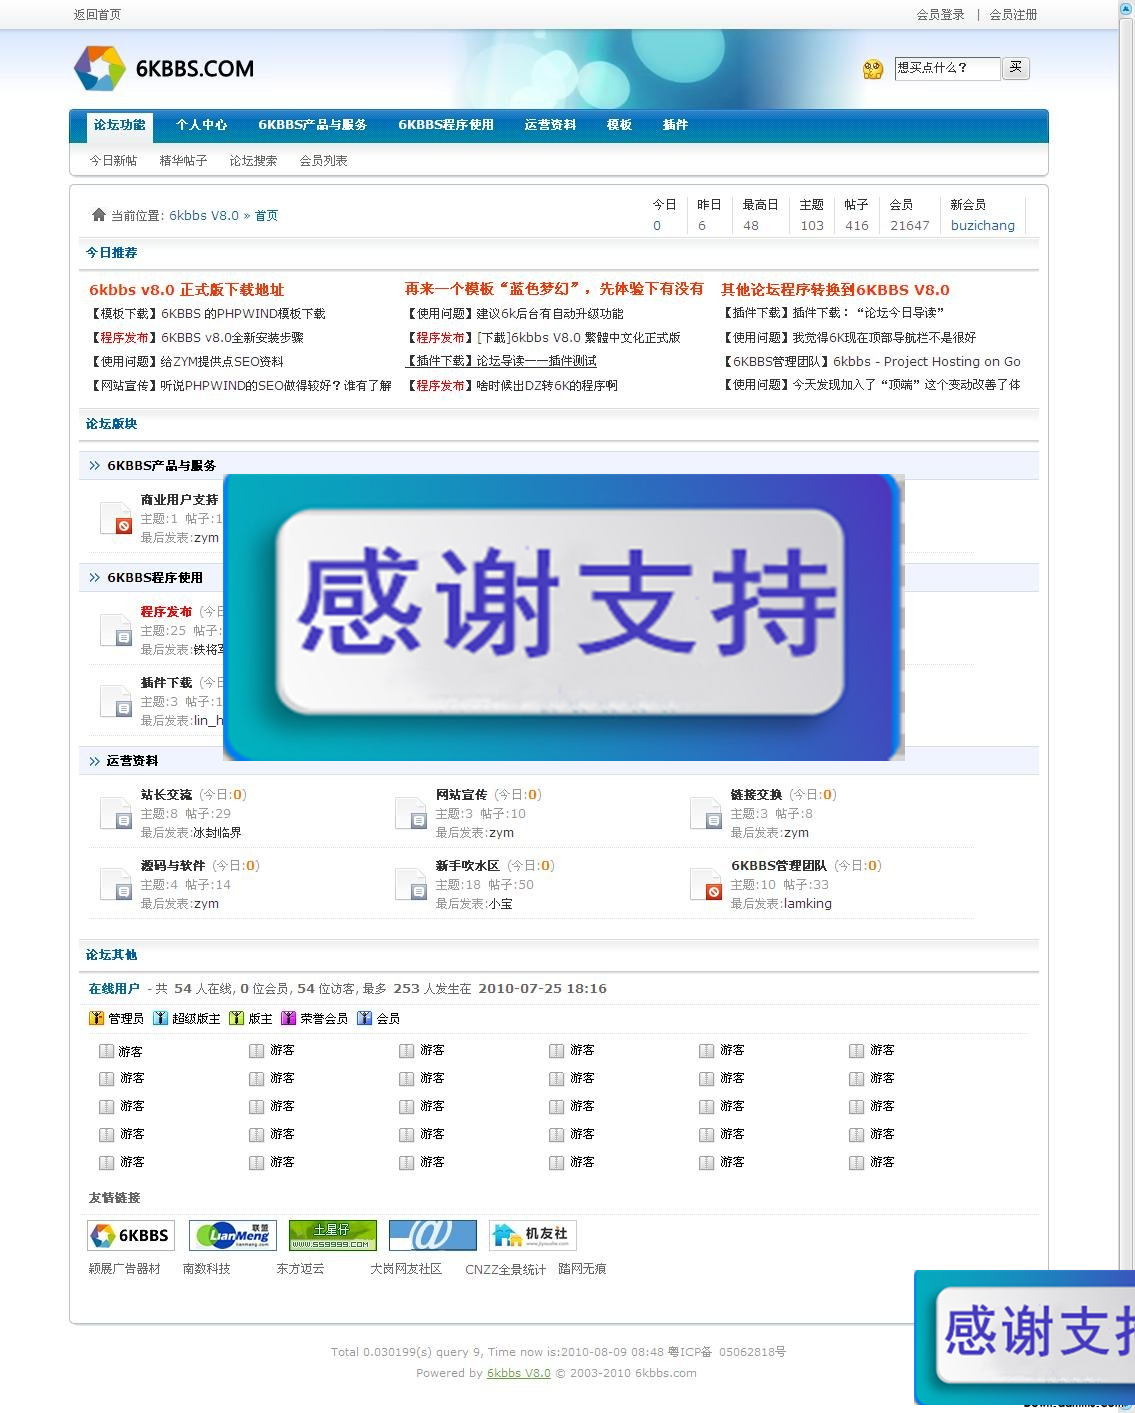Collapse the 运营资料 category arrows
Image resolution: width=1135 pixels, height=1413 pixels.
(x=95, y=761)
